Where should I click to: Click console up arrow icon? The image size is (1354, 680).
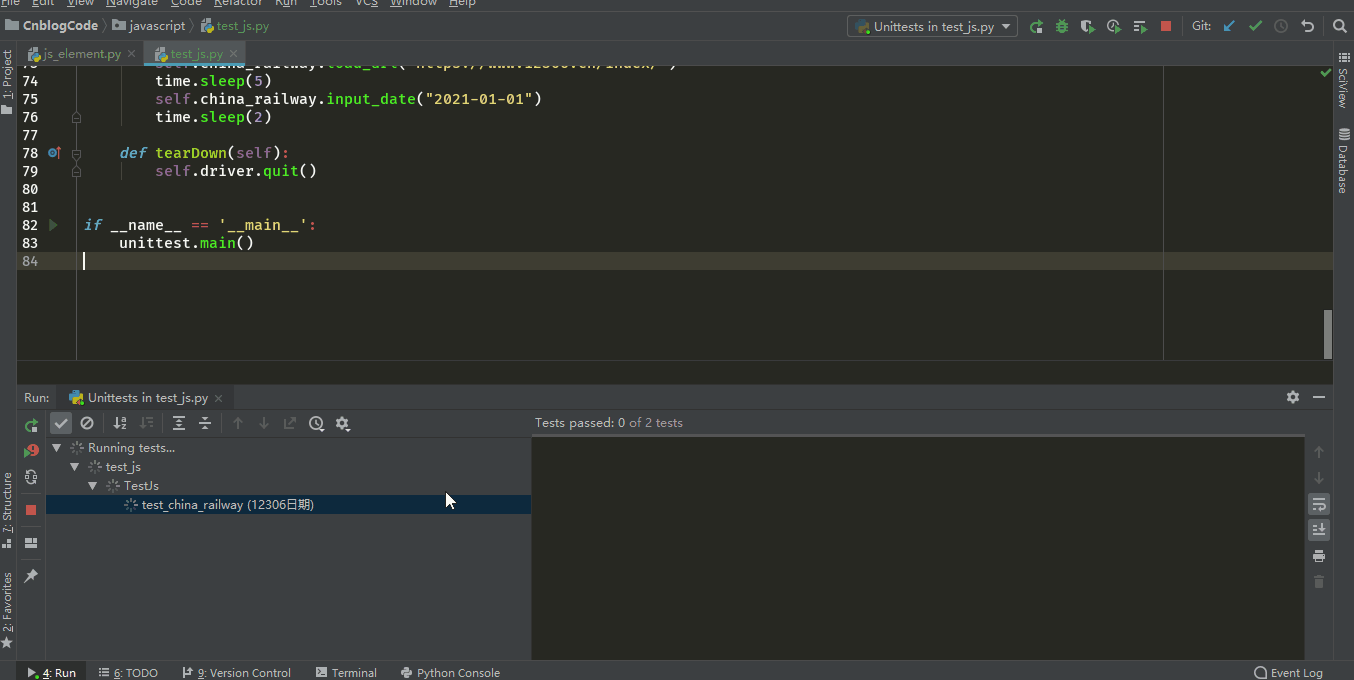pos(1319,452)
